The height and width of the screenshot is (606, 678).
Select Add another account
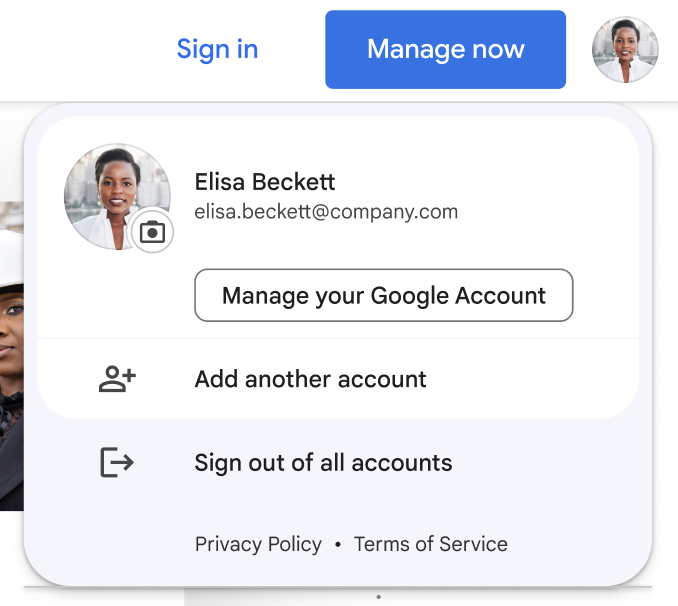310,379
